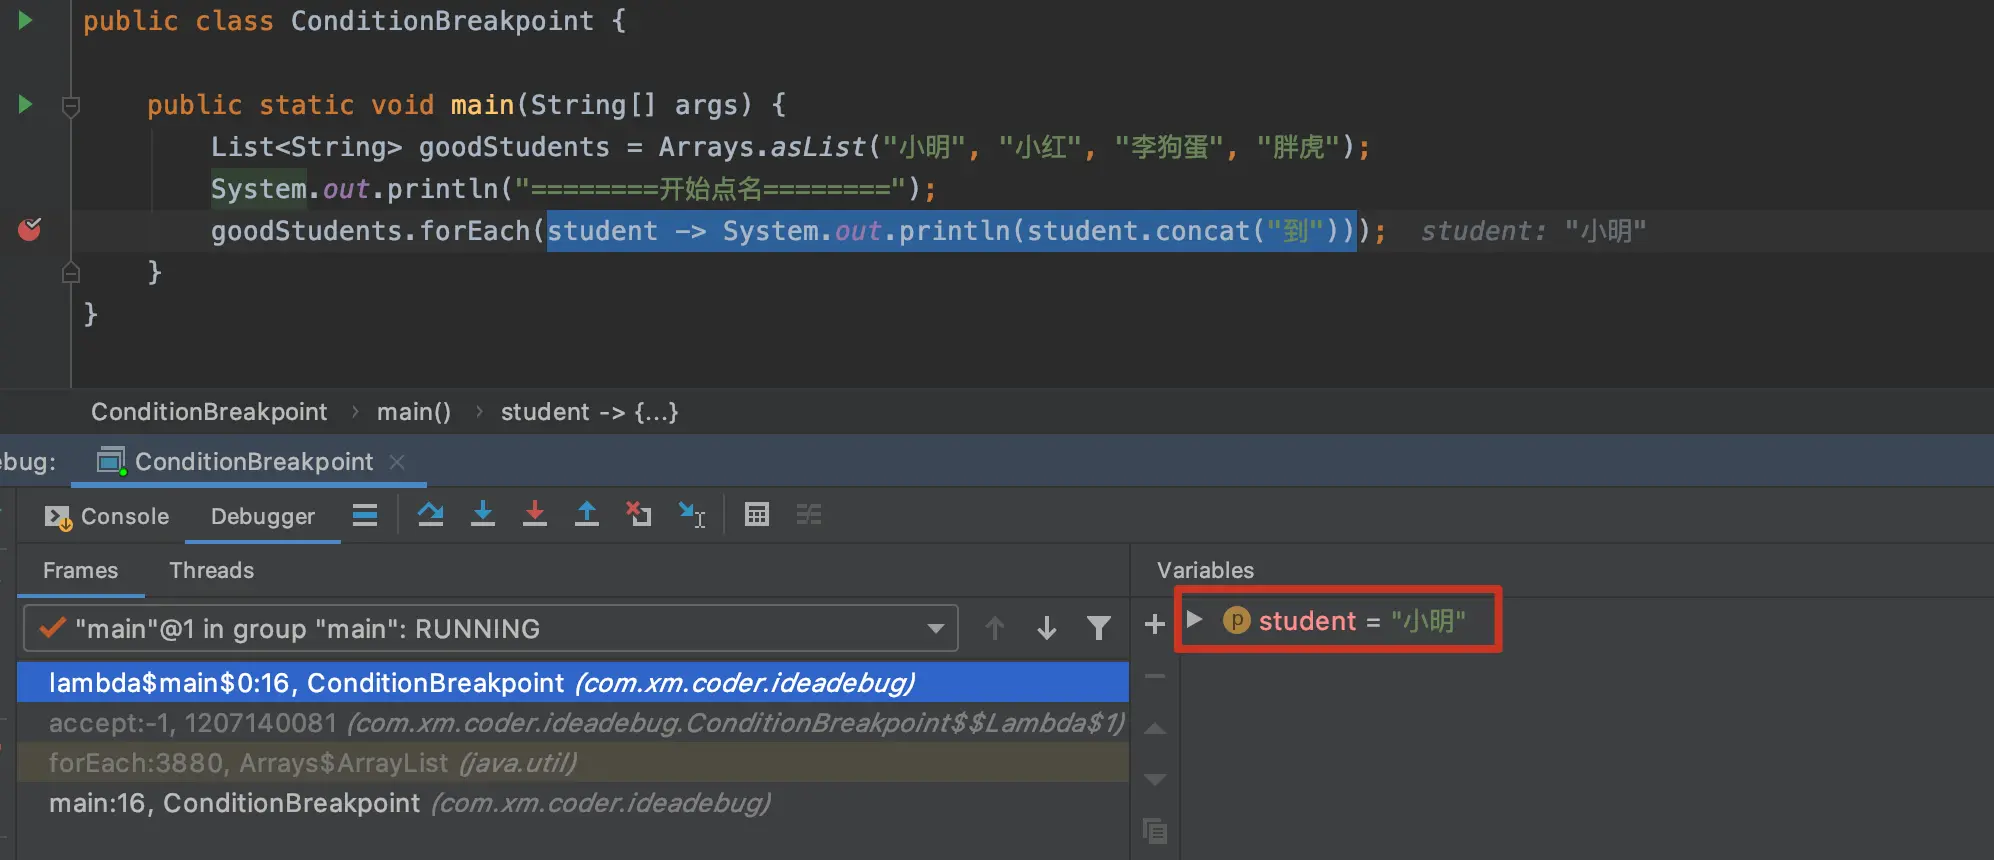Viewport: 1994px width, 860px height.
Task: Click the student -> {...} breadcrumb
Action: click(x=590, y=412)
